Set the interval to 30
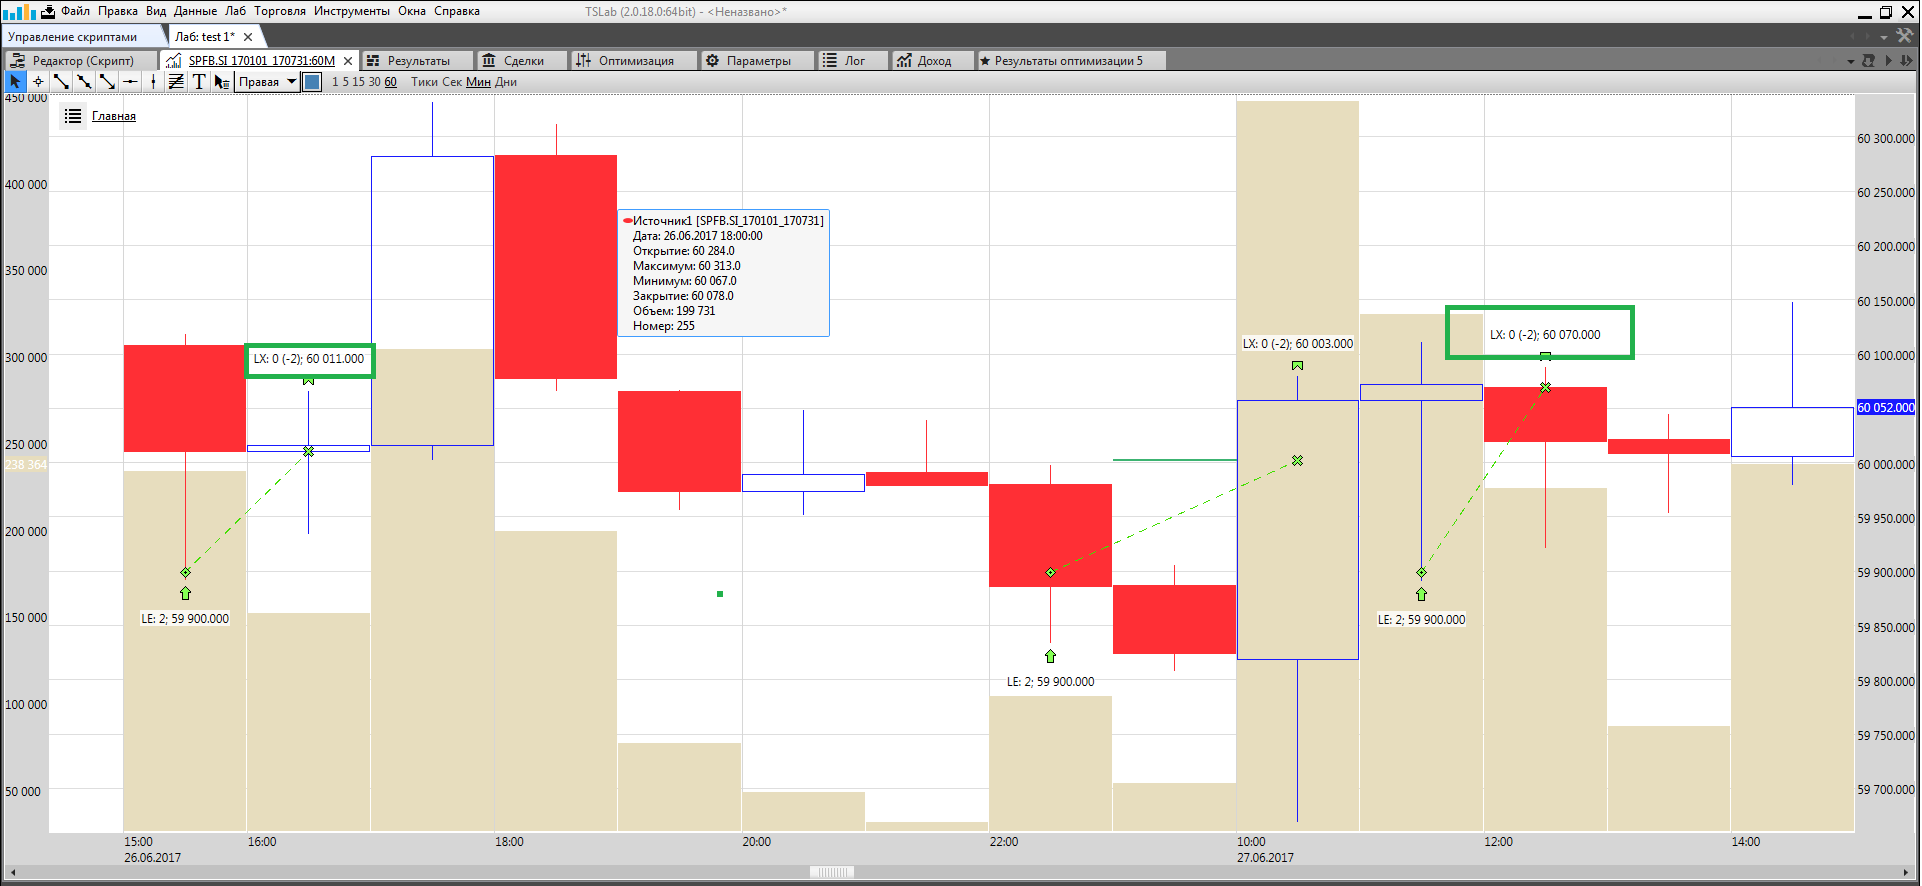Viewport: 1922px width, 886px height. [x=374, y=82]
